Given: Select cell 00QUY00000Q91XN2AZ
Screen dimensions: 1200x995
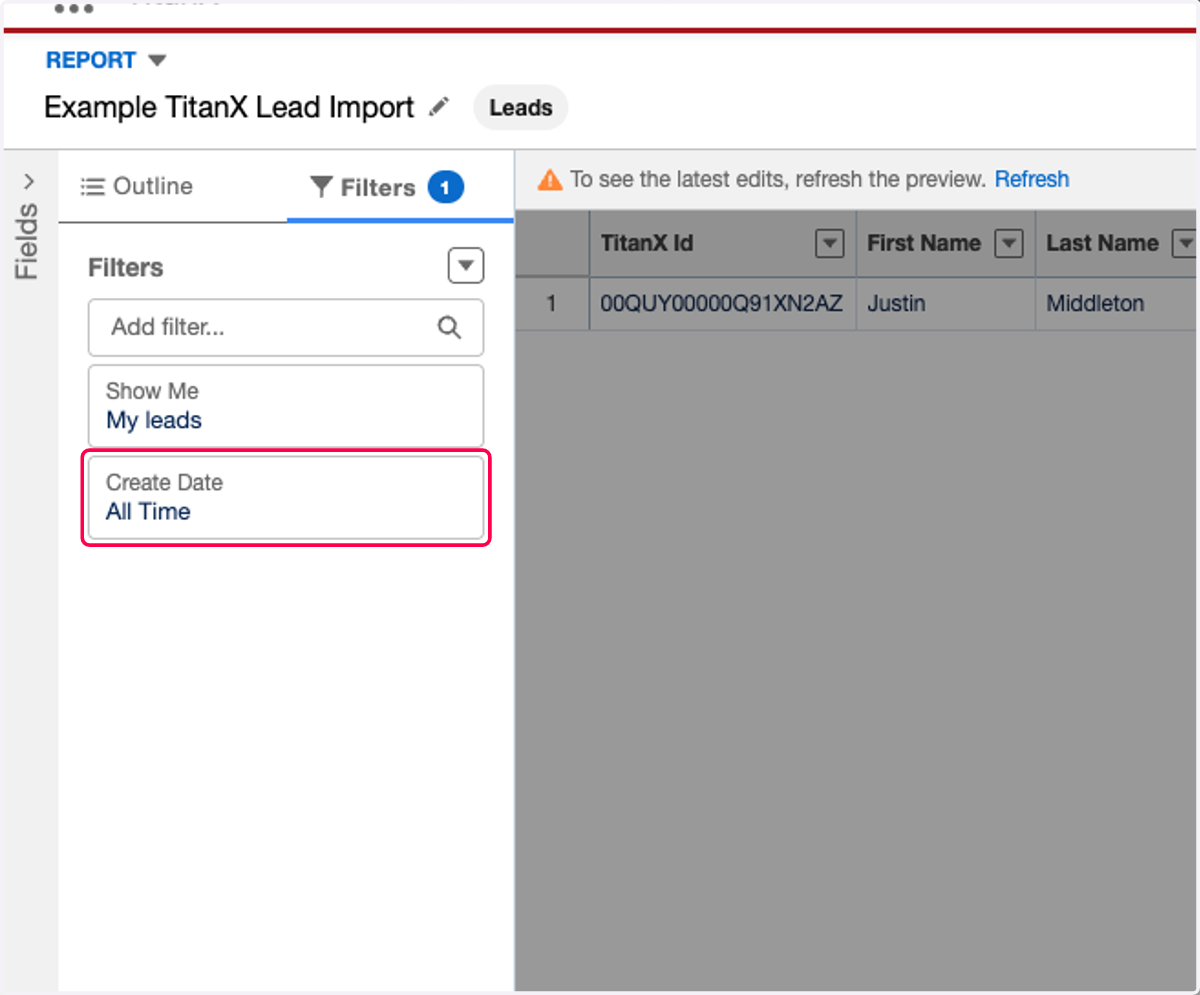Looking at the screenshot, I should (723, 303).
